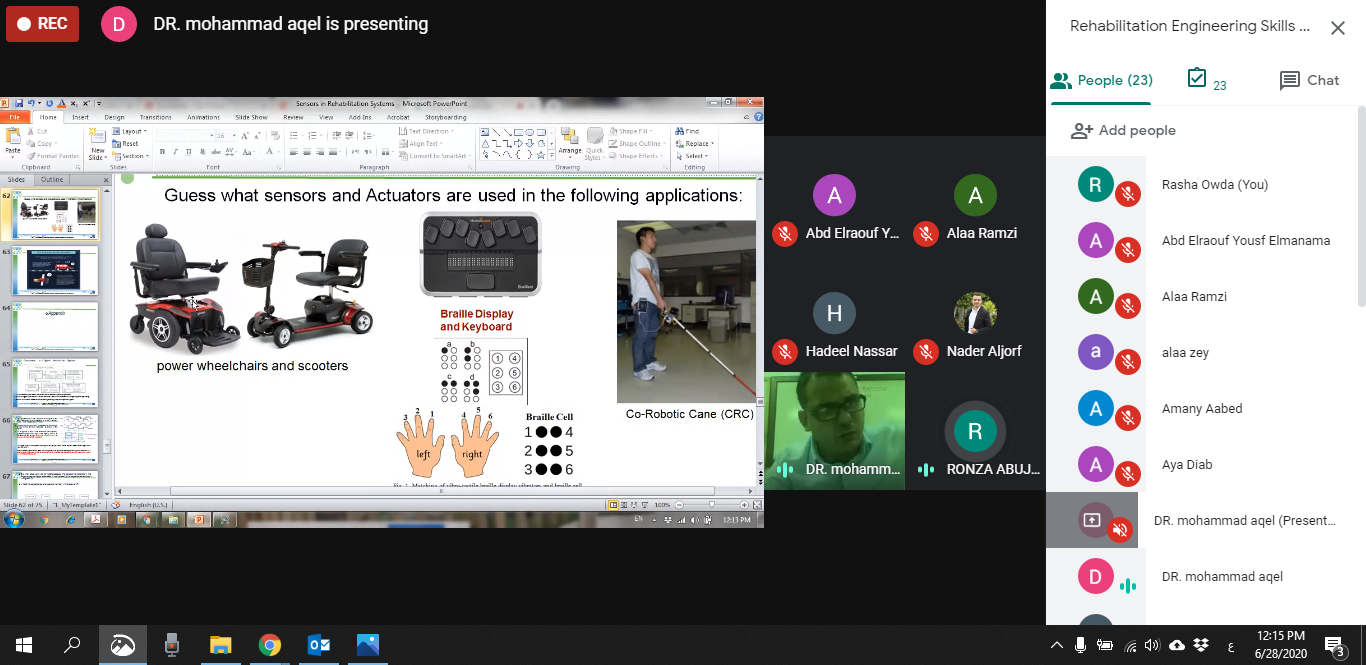Click the volume speaker icon in system tray
Image resolution: width=1366 pixels, height=665 pixels.
(1152, 645)
